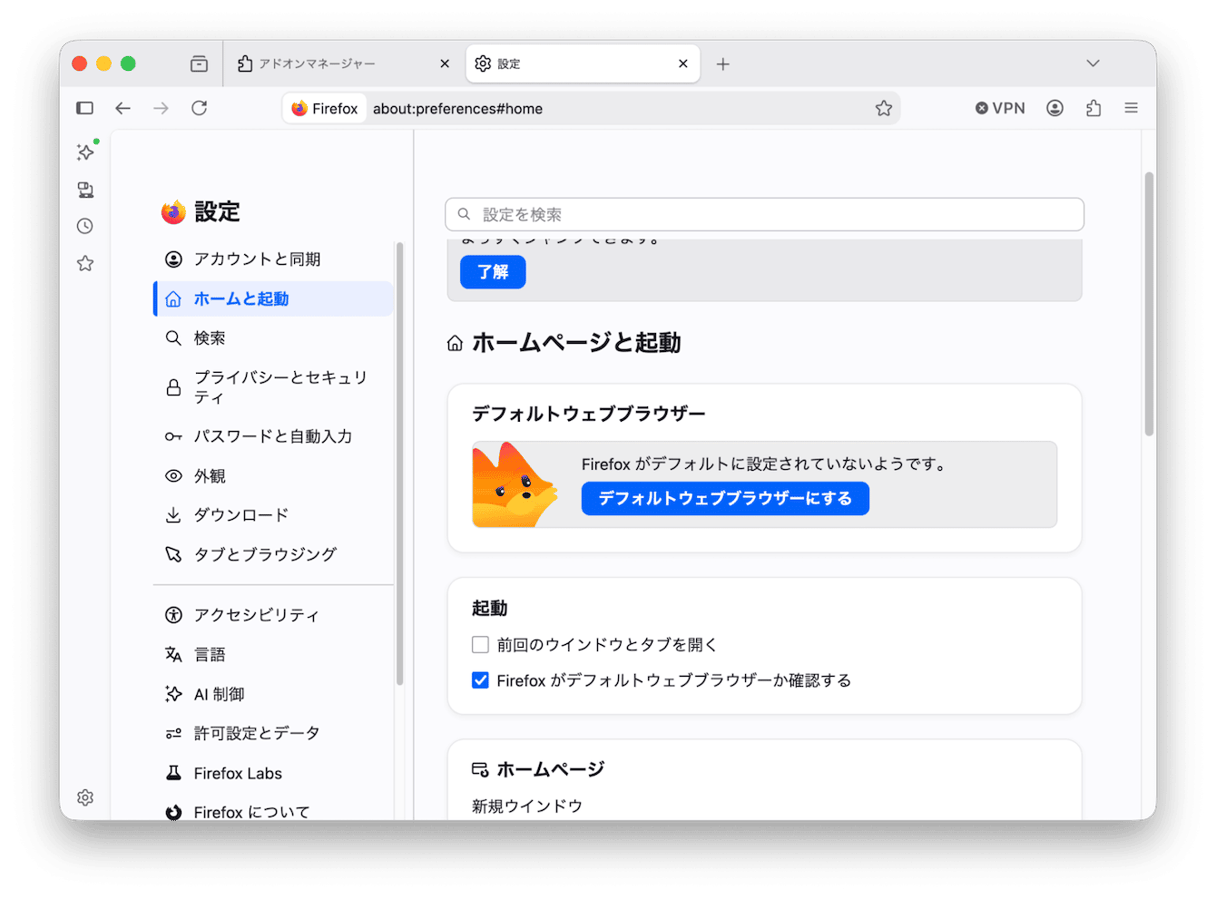Close the 設定 tab
Screen dimensions: 1216x899
tap(683, 64)
